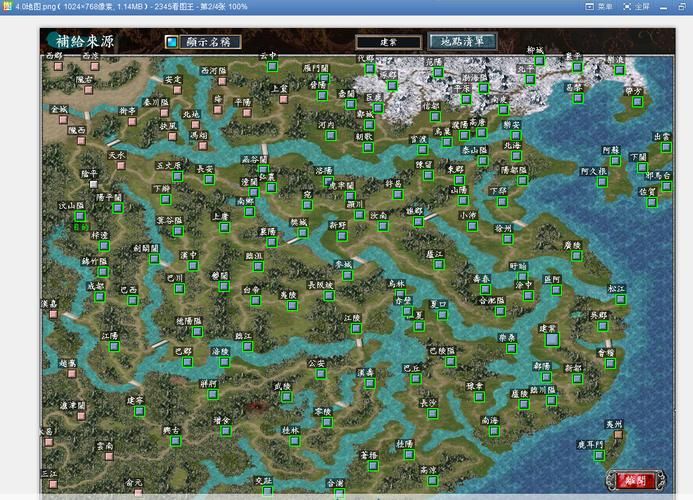Select the 南海 city marker

coord(494,431)
